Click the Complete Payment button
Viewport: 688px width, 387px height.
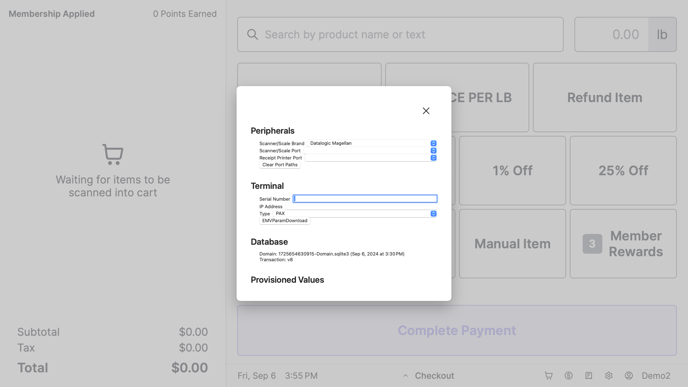[457, 330]
